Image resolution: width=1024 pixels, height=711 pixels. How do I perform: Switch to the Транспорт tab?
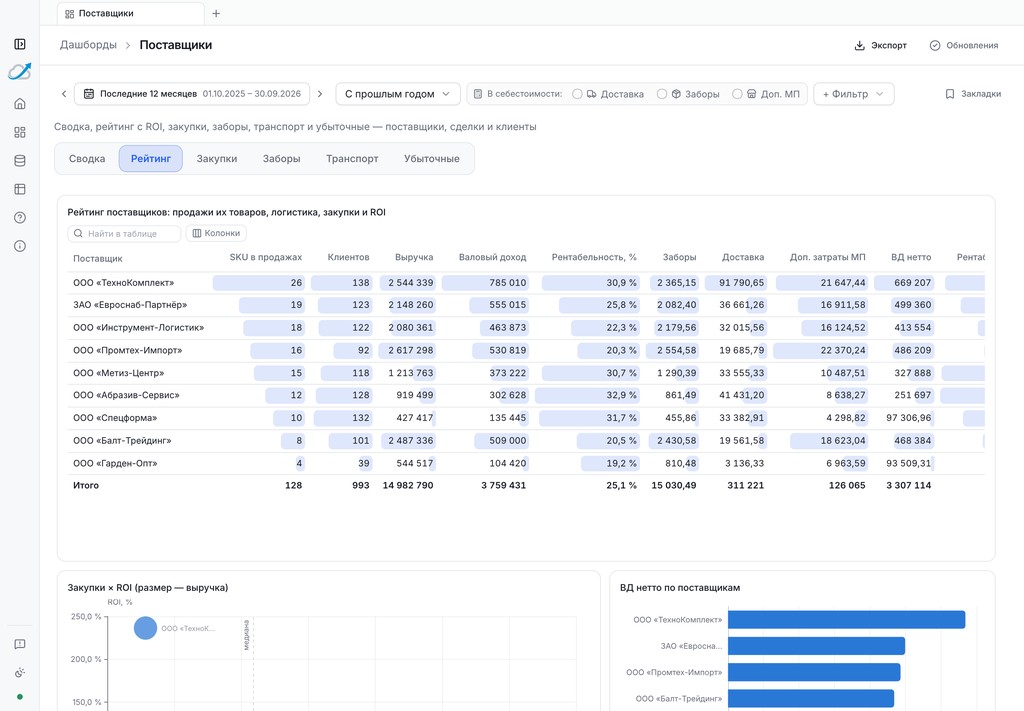tap(352, 159)
